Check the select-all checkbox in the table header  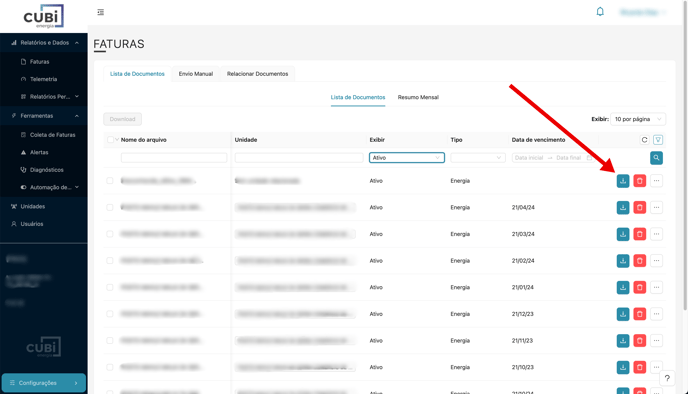[110, 140]
